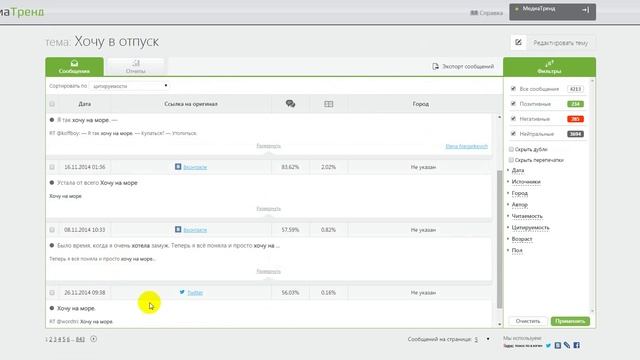The height and width of the screenshot is (360, 640).
Task: Switch to the Отчеты tab
Action: (136, 67)
